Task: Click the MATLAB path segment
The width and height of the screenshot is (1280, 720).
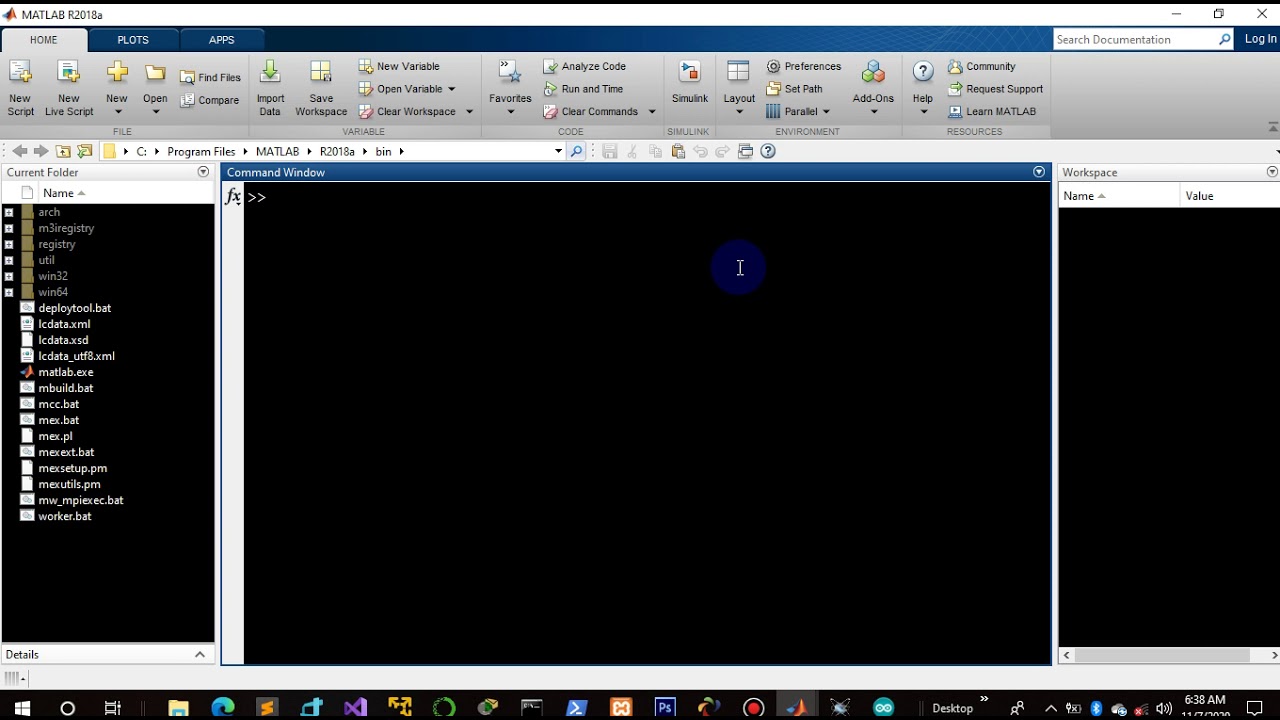Action: pos(277,151)
